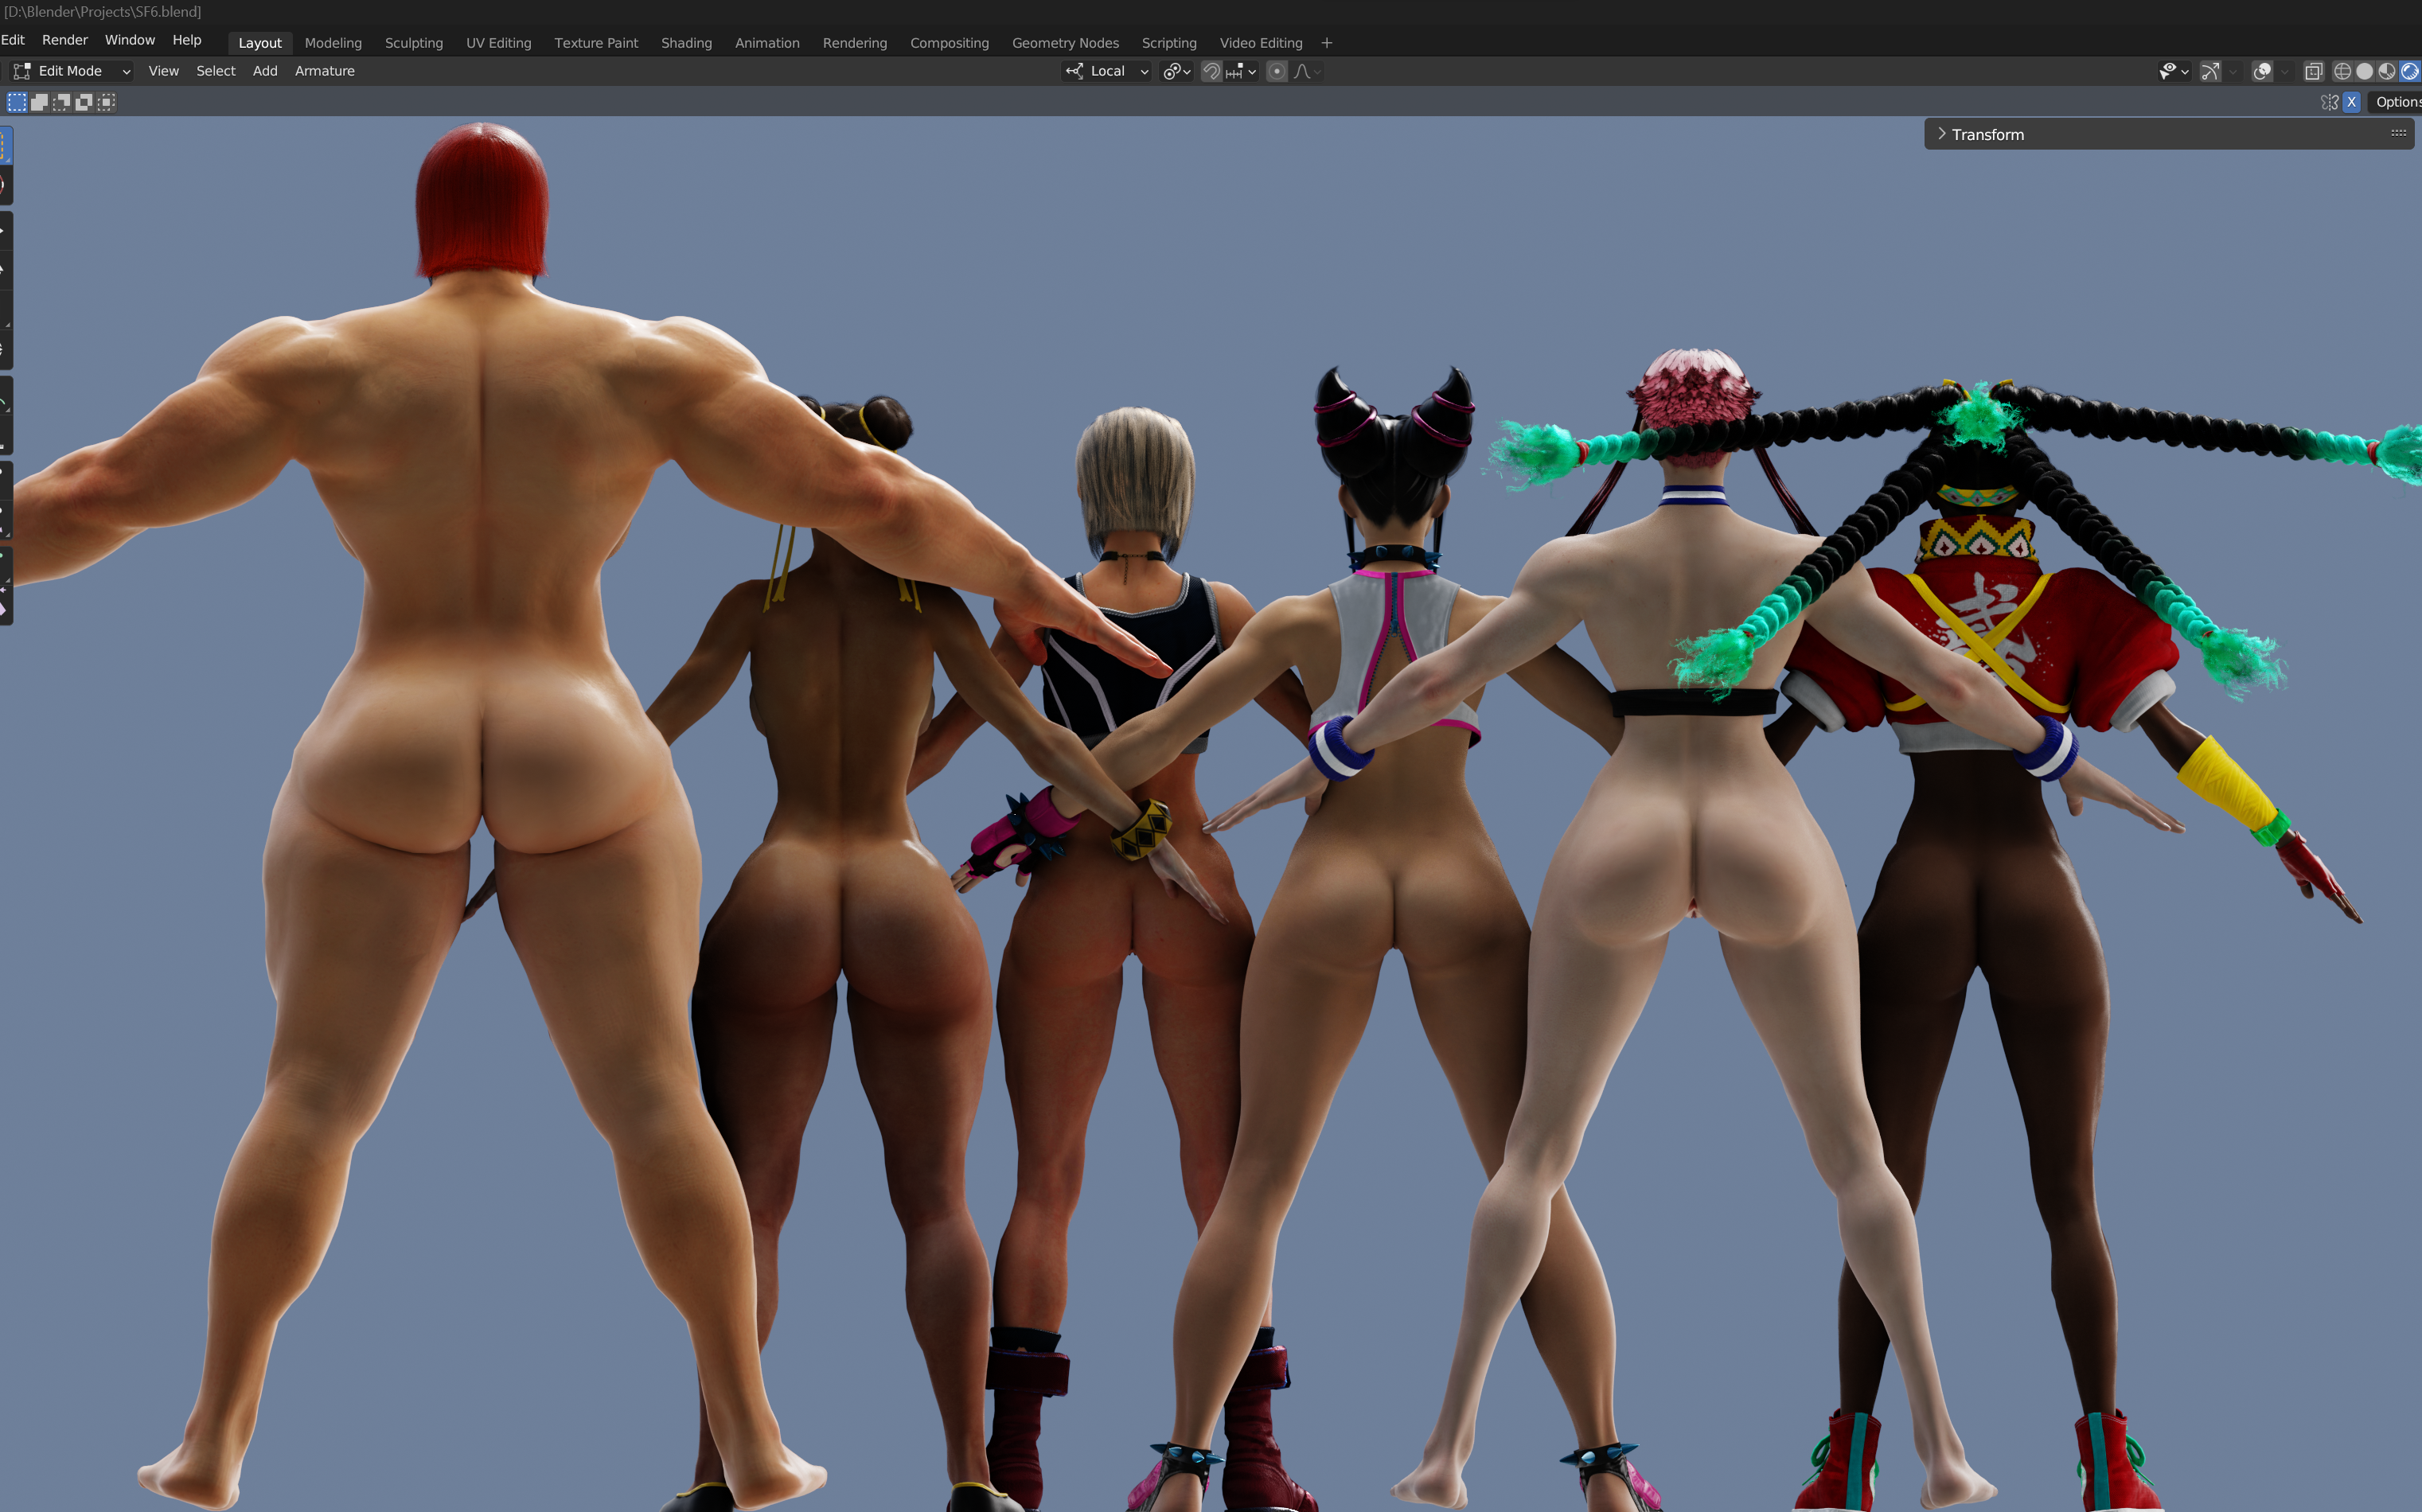Screen dimensions: 2422x1512
Task: Toggle viewport overlays
Action: tap(2262, 71)
